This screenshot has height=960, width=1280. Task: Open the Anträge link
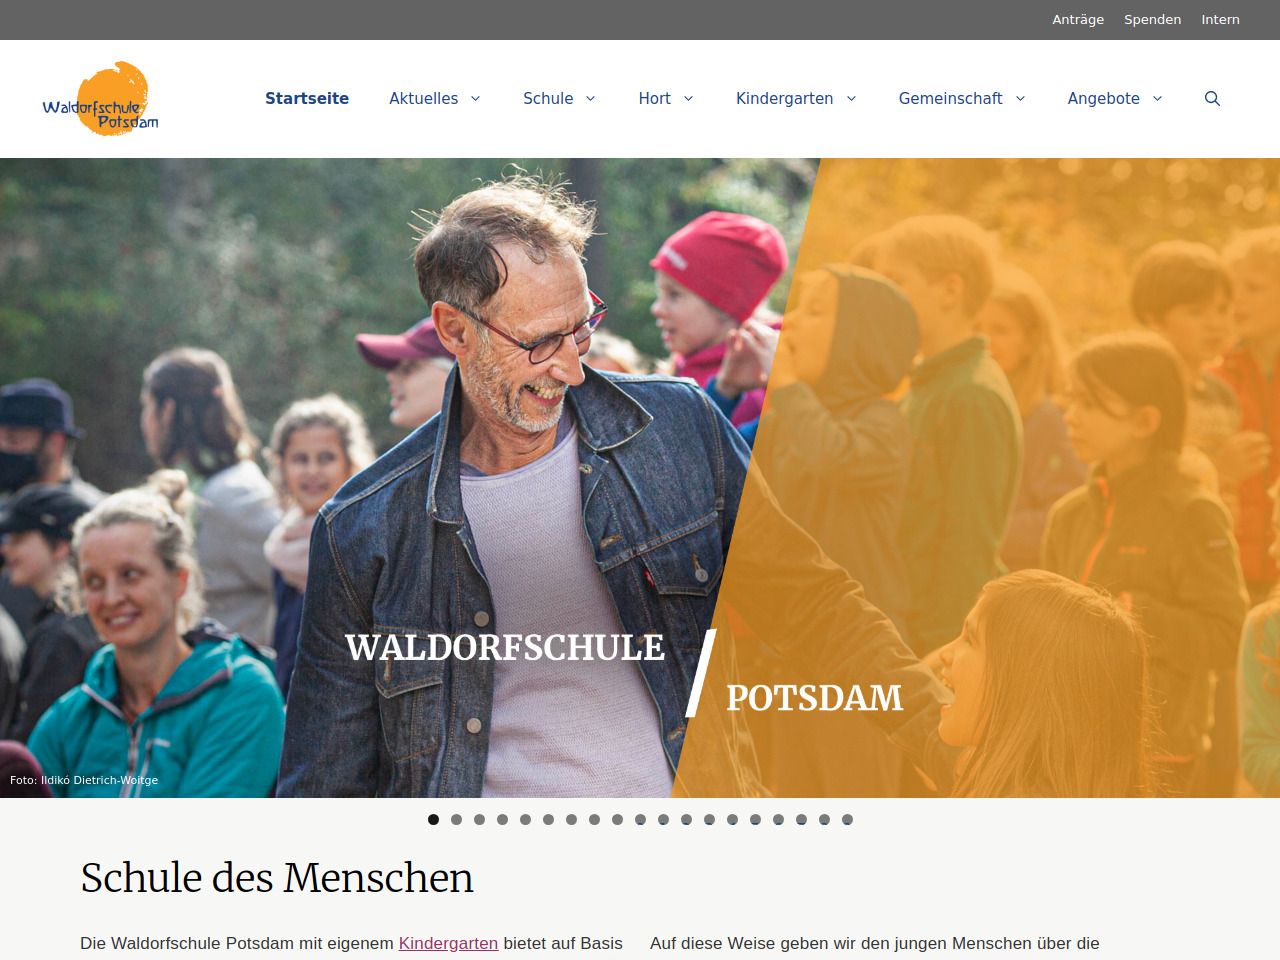coord(1078,19)
